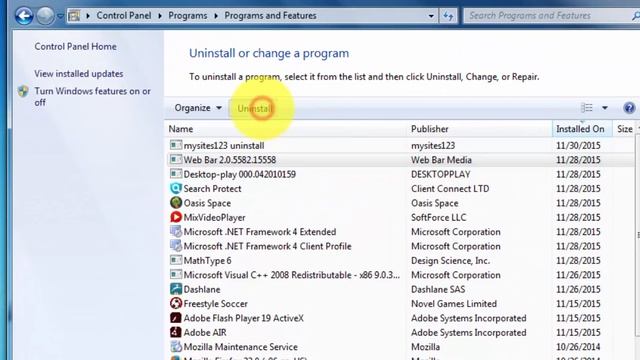Sort by the Size column header
The image size is (640, 360).
tap(625, 129)
